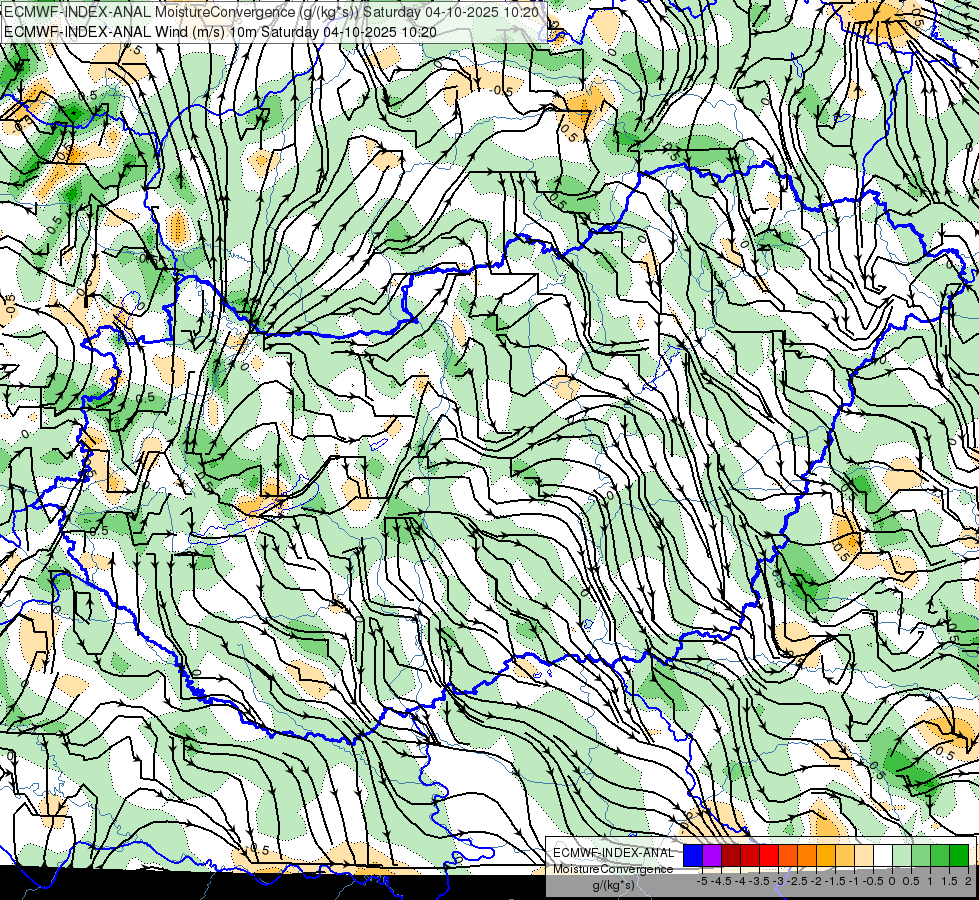Viewport: 979px width, 900px height.
Task: Click the -5 tick label on the legend
Action: pyautogui.click(x=702, y=881)
